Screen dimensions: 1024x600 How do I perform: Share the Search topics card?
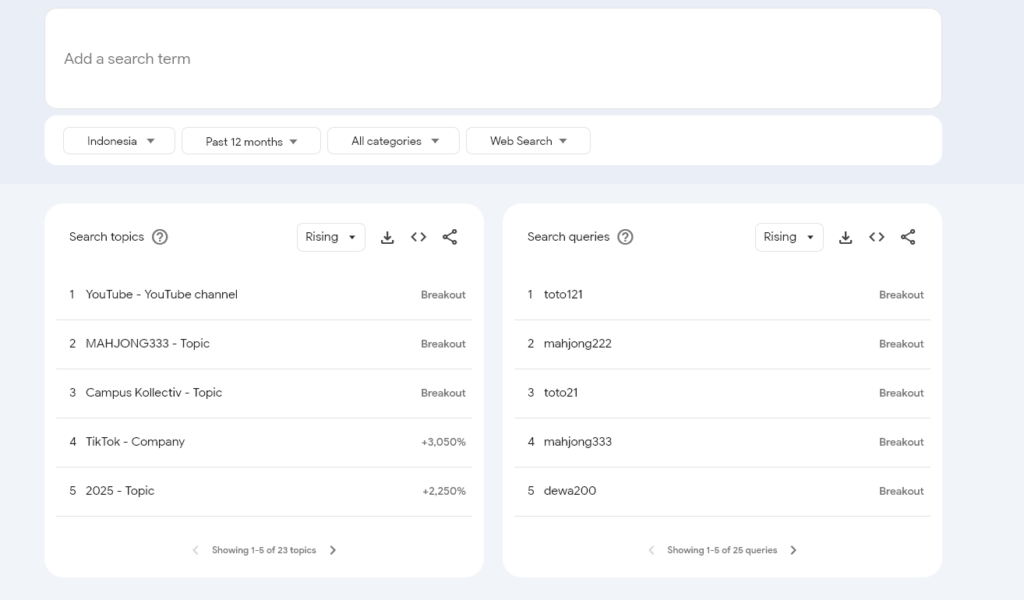point(450,237)
